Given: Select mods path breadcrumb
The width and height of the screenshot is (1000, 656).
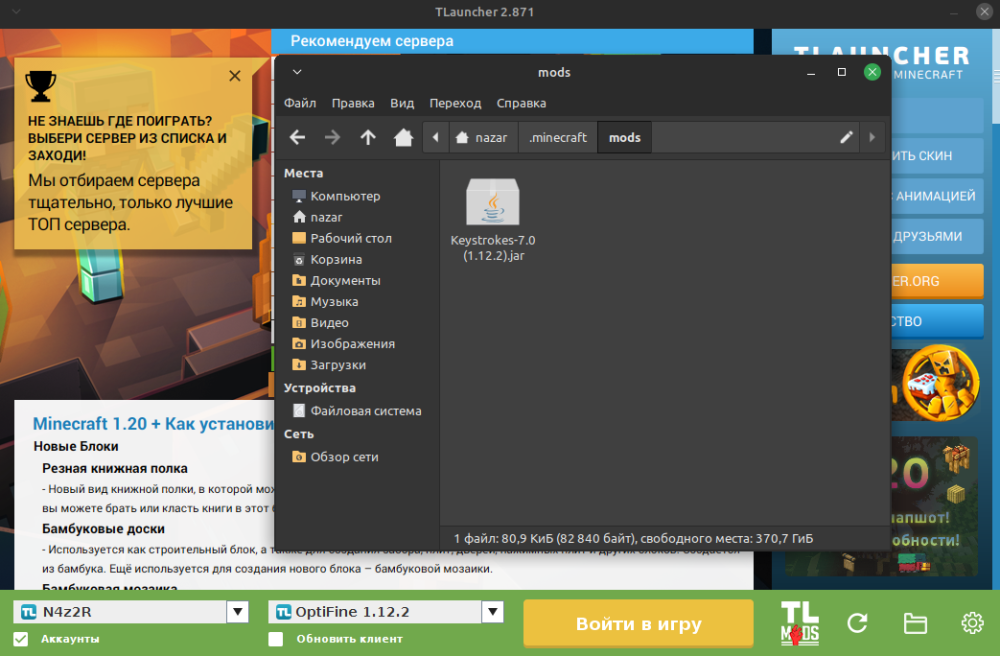Looking at the screenshot, I should click(624, 137).
